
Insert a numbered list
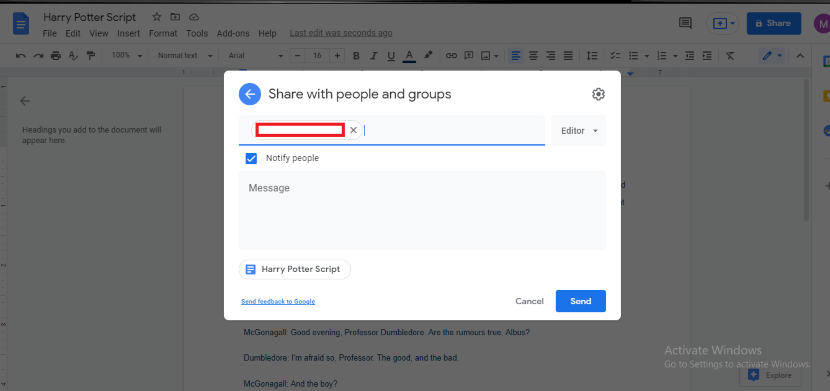coord(661,56)
